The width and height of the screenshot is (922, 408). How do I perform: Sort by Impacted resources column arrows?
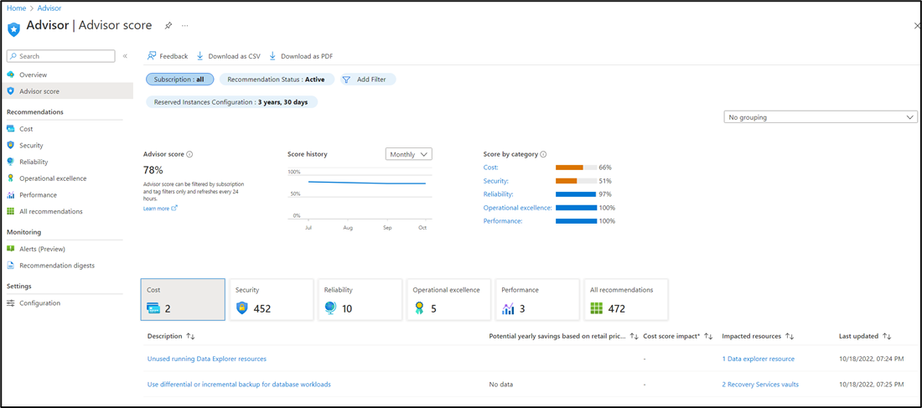tap(790, 336)
